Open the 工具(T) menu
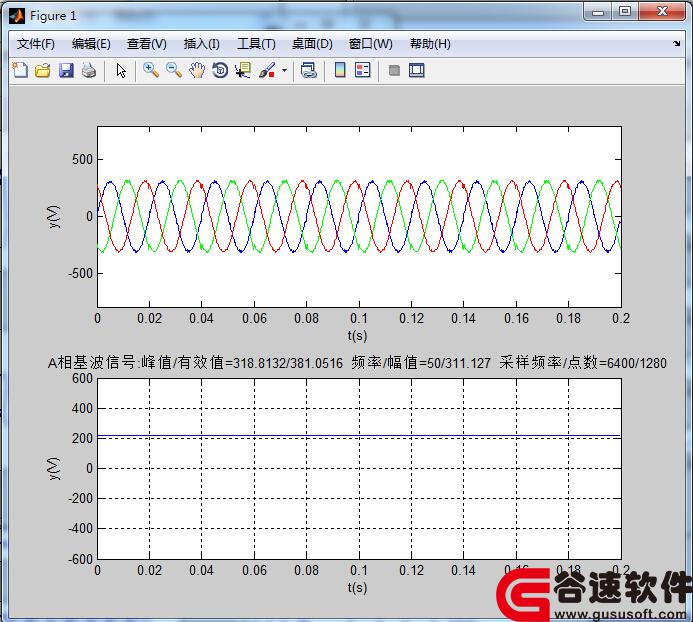The height and width of the screenshot is (622, 693). pos(256,44)
